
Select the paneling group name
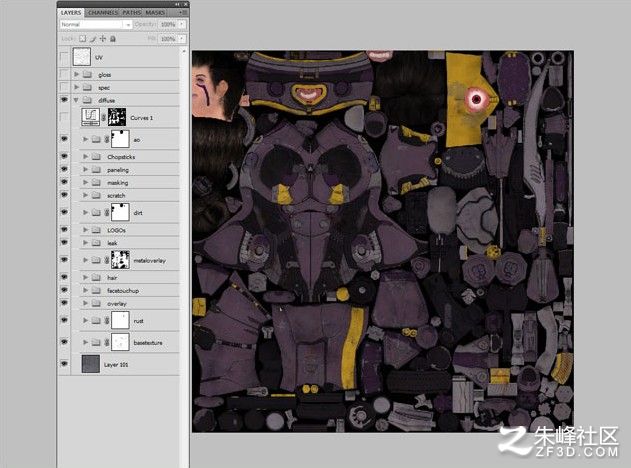pos(118,170)
